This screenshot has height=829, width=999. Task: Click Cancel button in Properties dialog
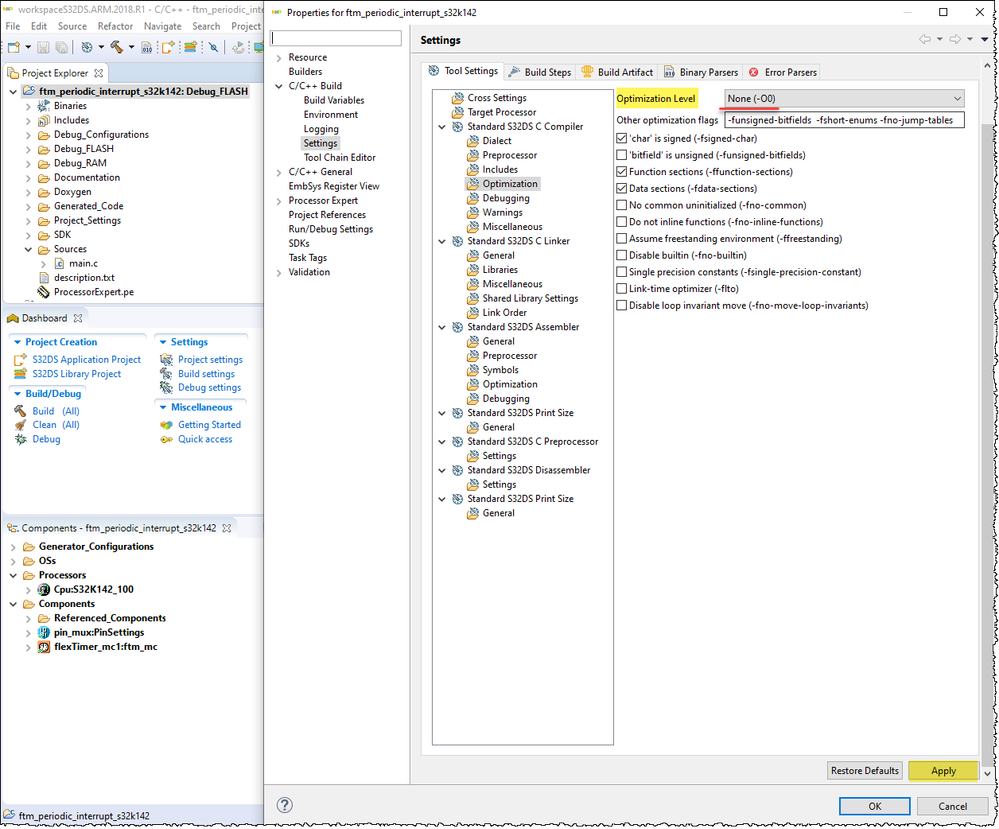point(952,806)
